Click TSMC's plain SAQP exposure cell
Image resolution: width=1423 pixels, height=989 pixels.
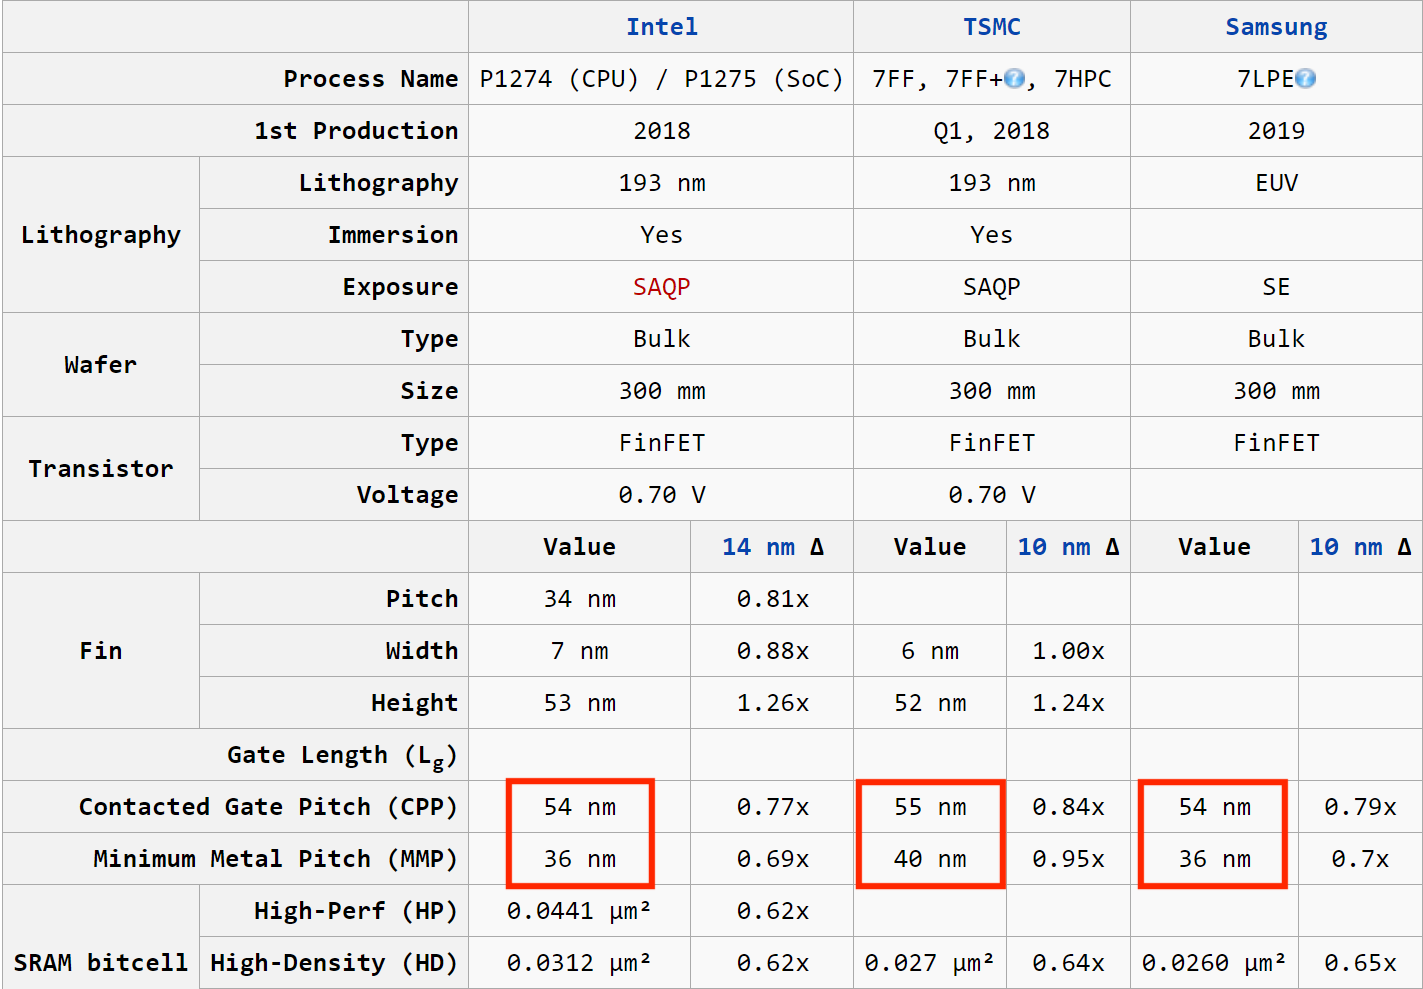(992, 287)
